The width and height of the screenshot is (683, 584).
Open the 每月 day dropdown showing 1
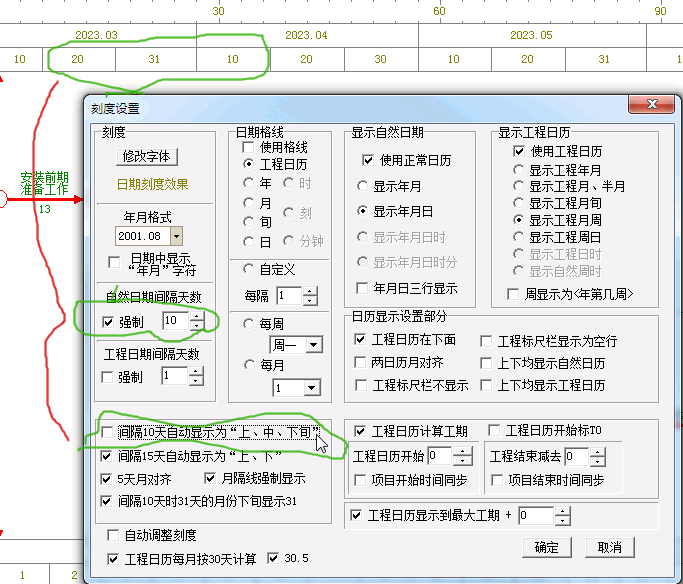pos(312,388)
